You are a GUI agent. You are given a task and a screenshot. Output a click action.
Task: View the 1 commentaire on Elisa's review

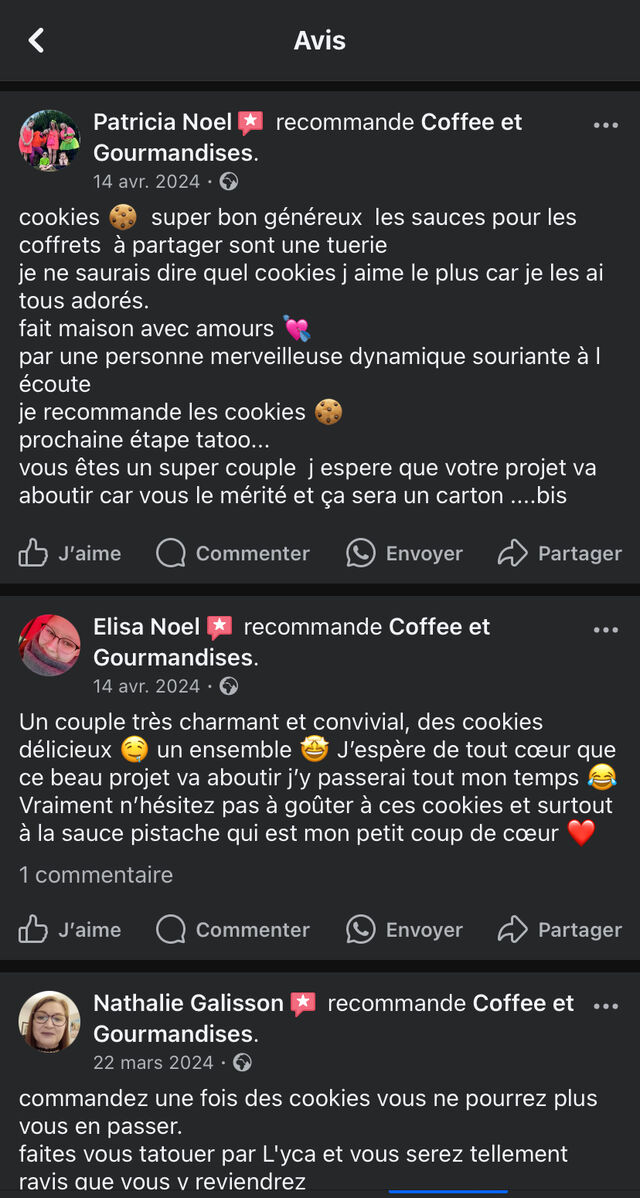96,875
